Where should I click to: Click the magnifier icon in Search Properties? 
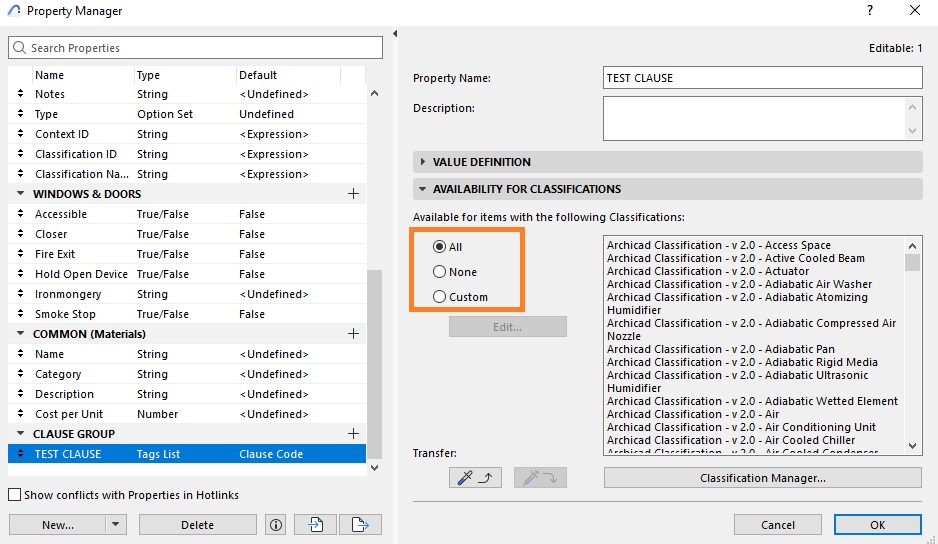pyautogui.click(x=20, y=48)
